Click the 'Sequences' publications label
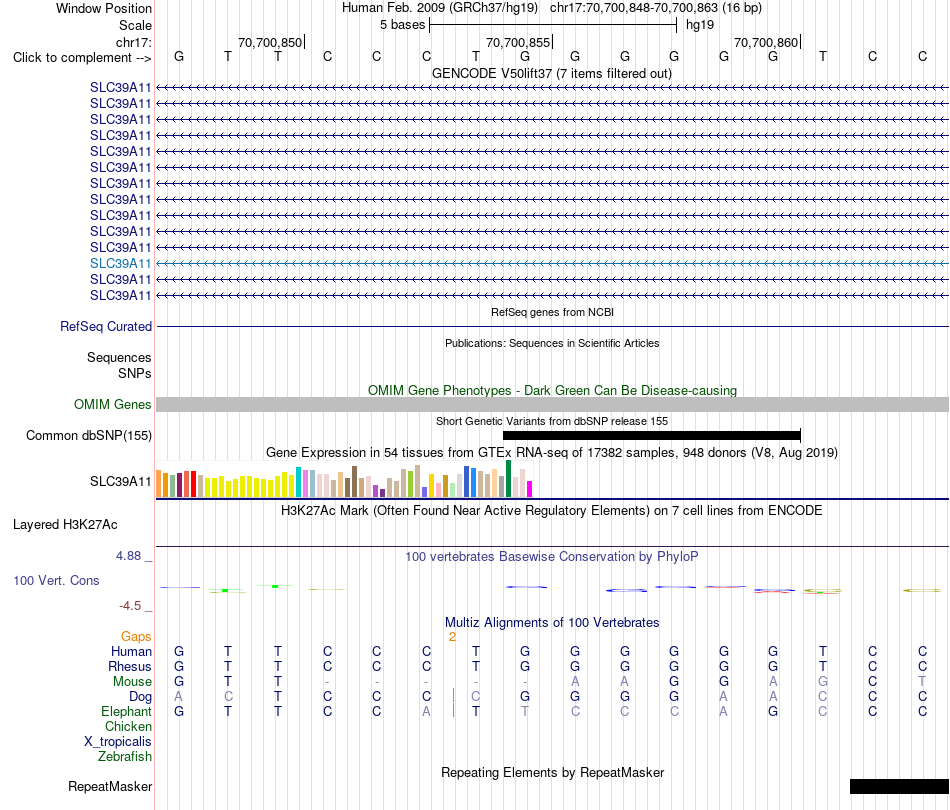This screenshot has height=810, width=950. point(119,357)
